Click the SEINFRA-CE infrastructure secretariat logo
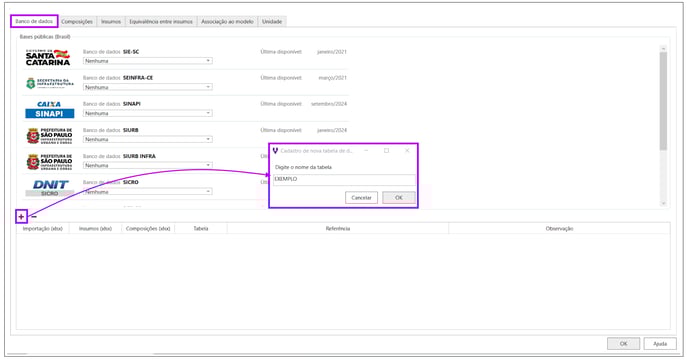 click(x=49, y=83)
